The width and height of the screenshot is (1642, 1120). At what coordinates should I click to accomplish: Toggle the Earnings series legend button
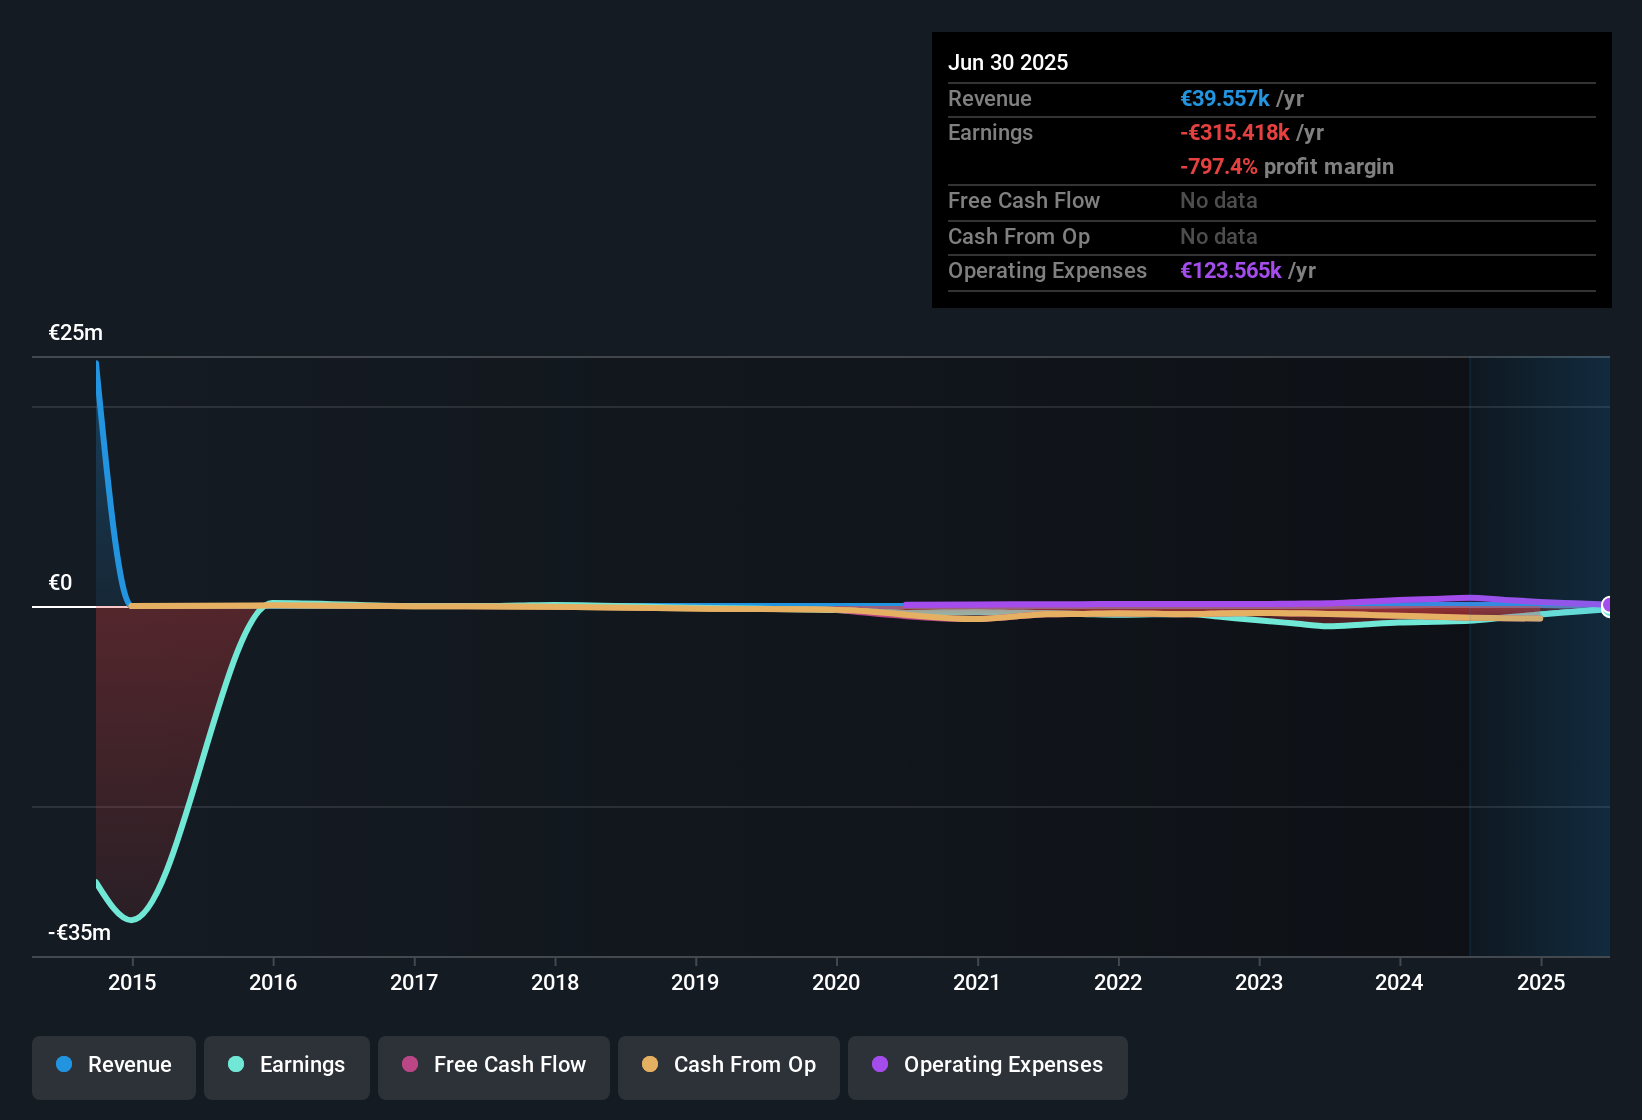(x=287, y=1066)
